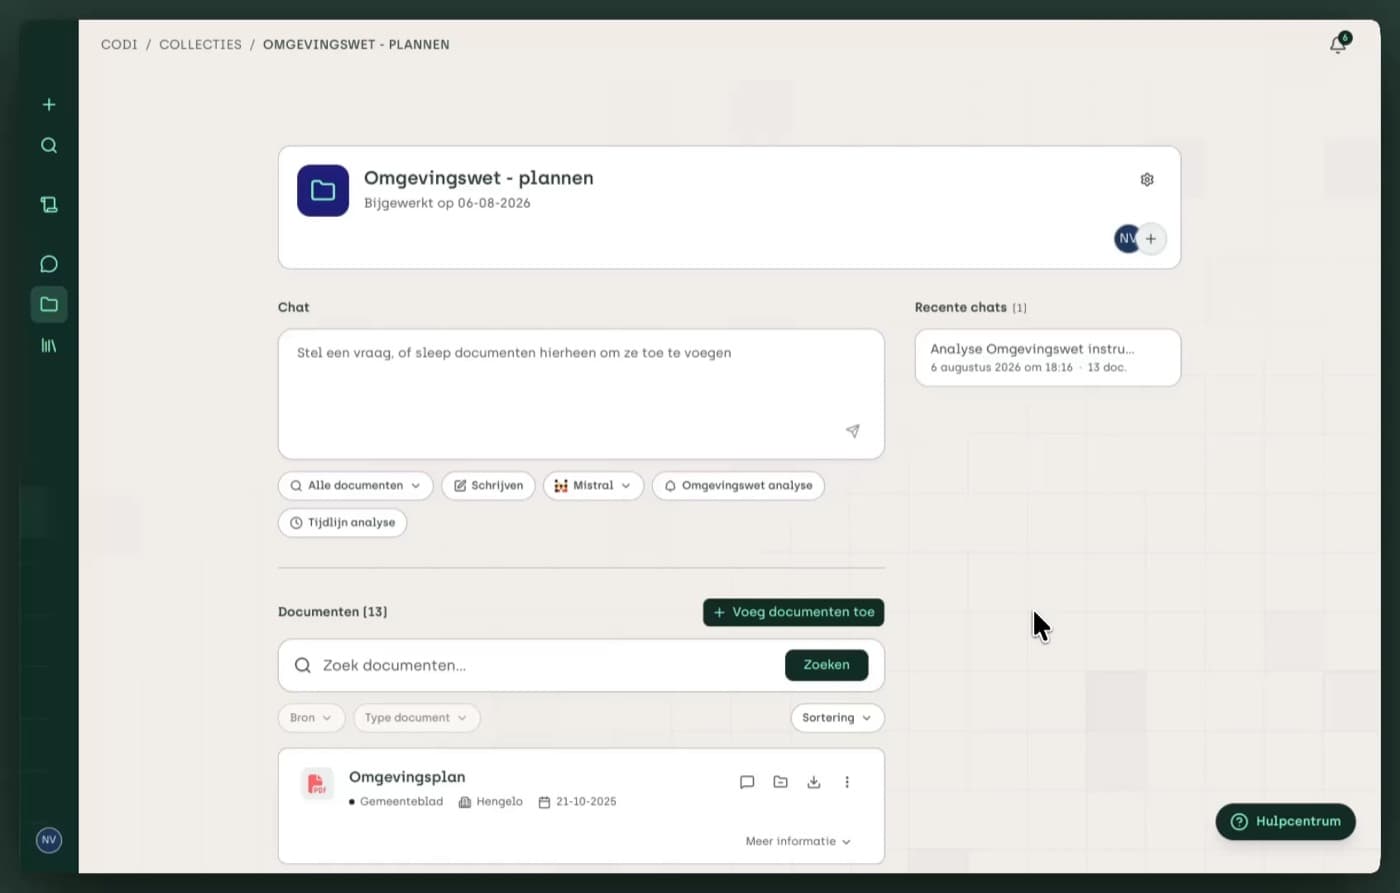Start chat about the Omgevingsplan document
Viewport: 1400px width, 893px height.
point(747,782)
